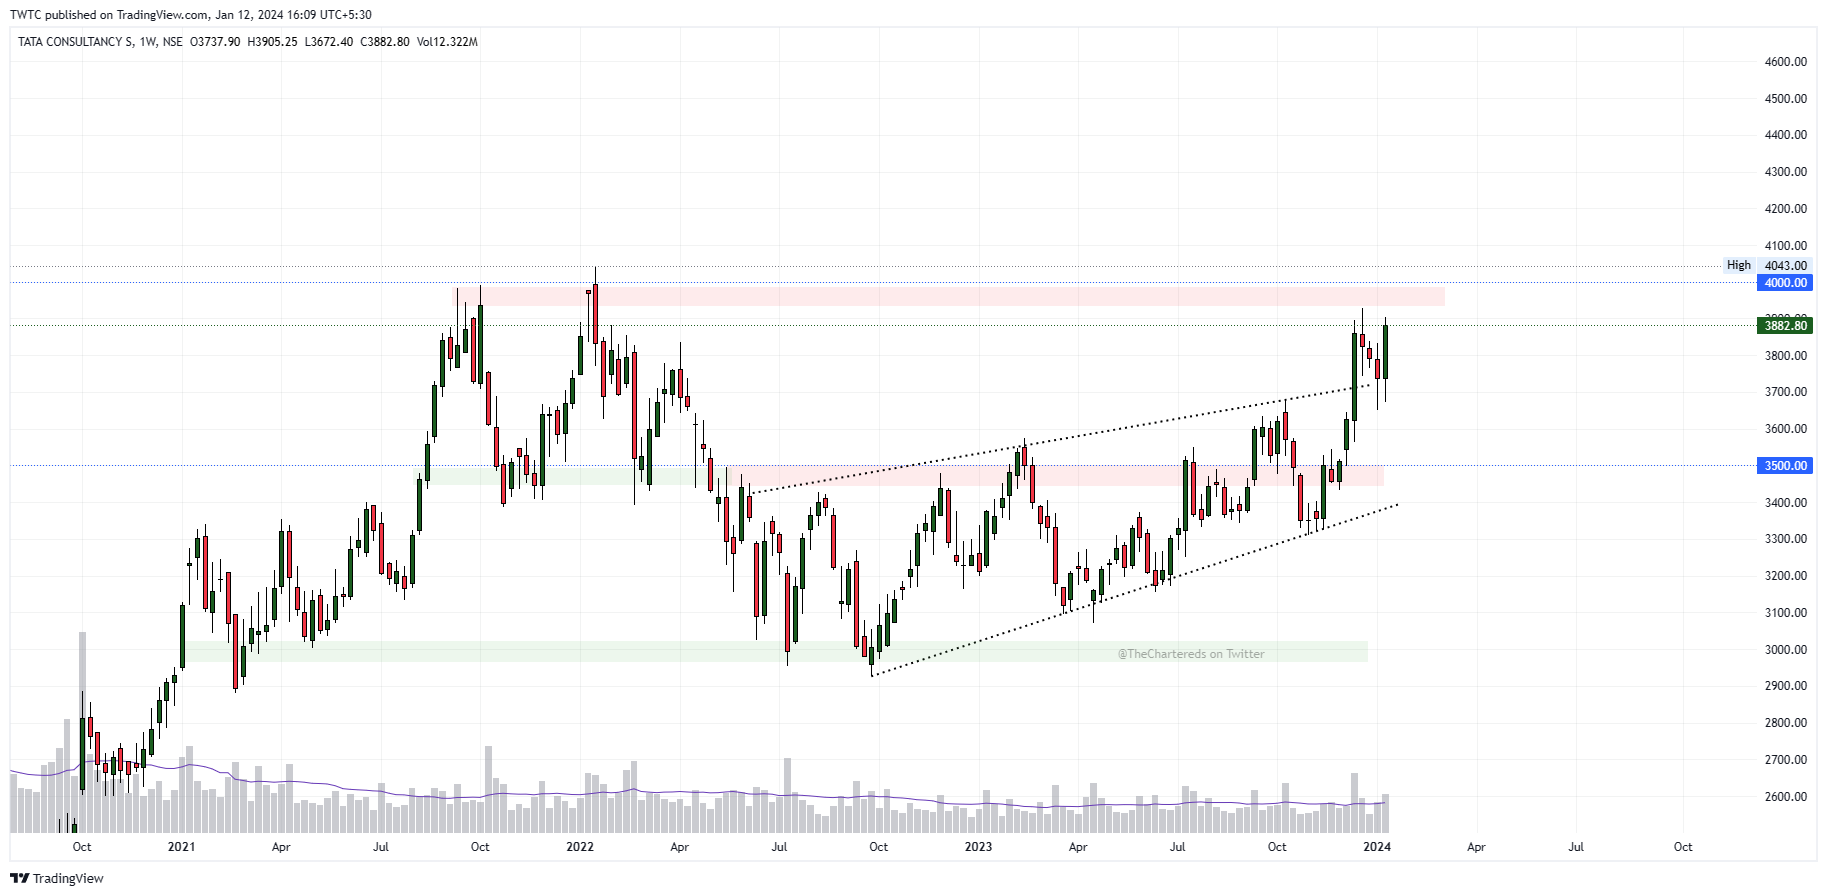Screen dimensions: 1827x896
Task: Click the blue 3500.00 price label
Action: click(1785, 466)
